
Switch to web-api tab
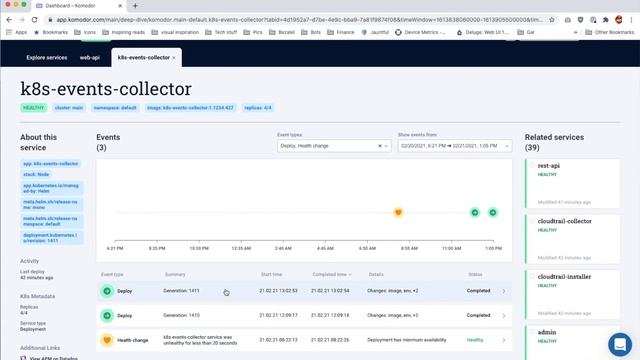[x=90, y=58]
